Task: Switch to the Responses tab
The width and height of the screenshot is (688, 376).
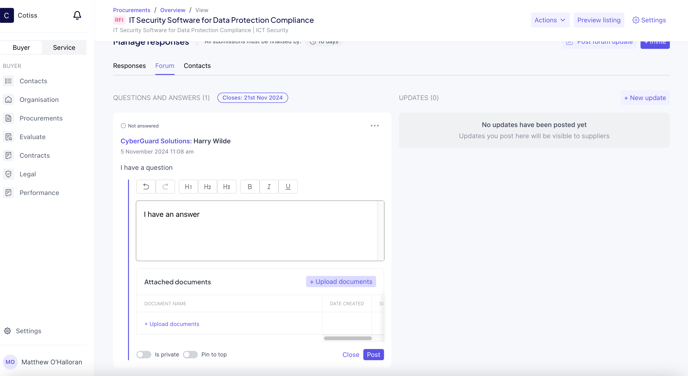Action: 129,66
